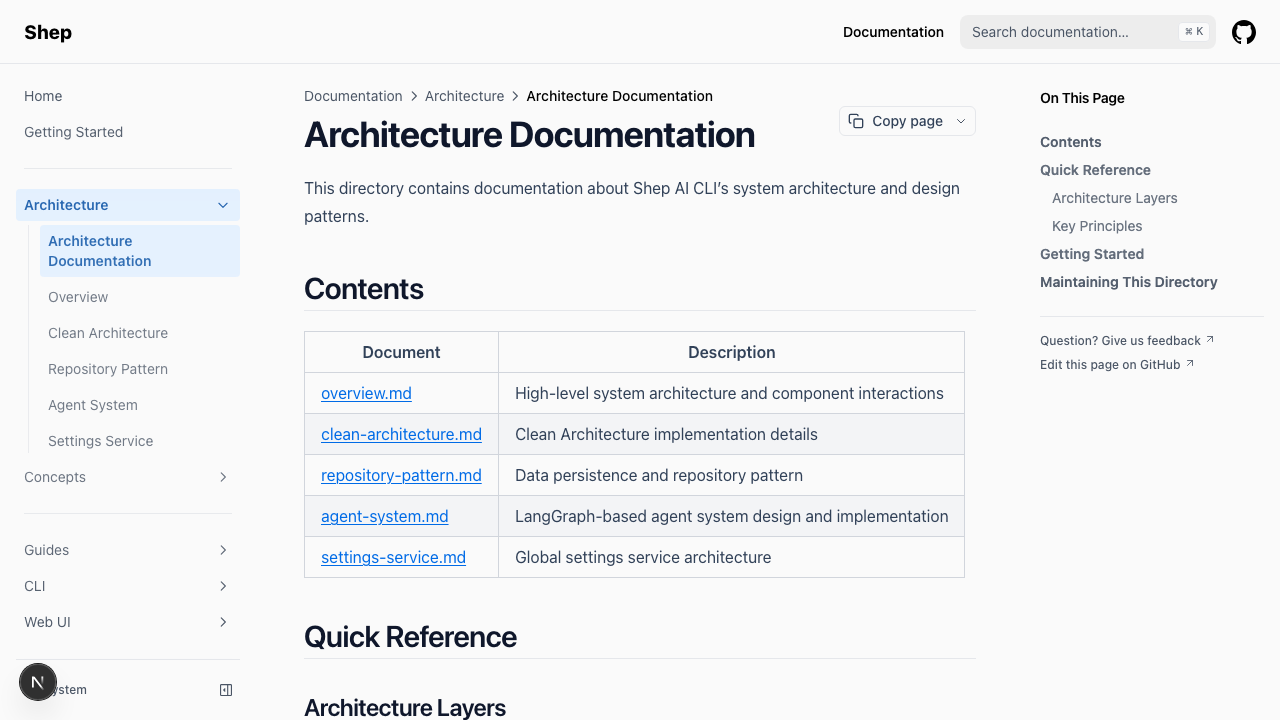Select Architecture Documentation sidebar item

tap(140, 251)
